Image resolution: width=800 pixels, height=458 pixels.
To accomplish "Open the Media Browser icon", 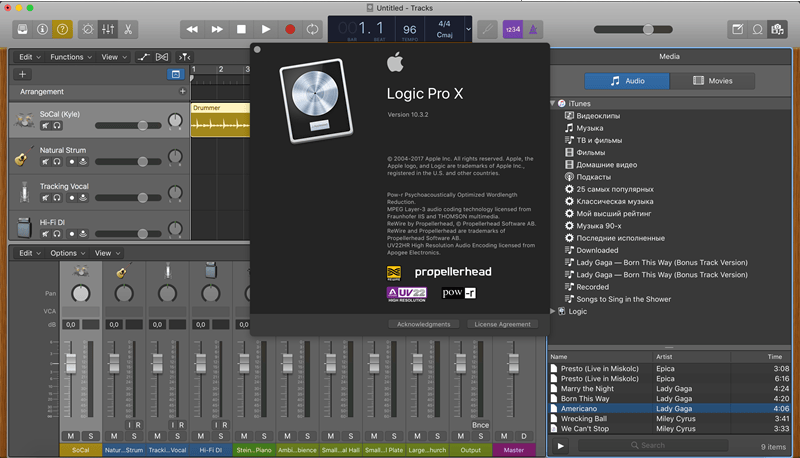I will tap(778, 30).
